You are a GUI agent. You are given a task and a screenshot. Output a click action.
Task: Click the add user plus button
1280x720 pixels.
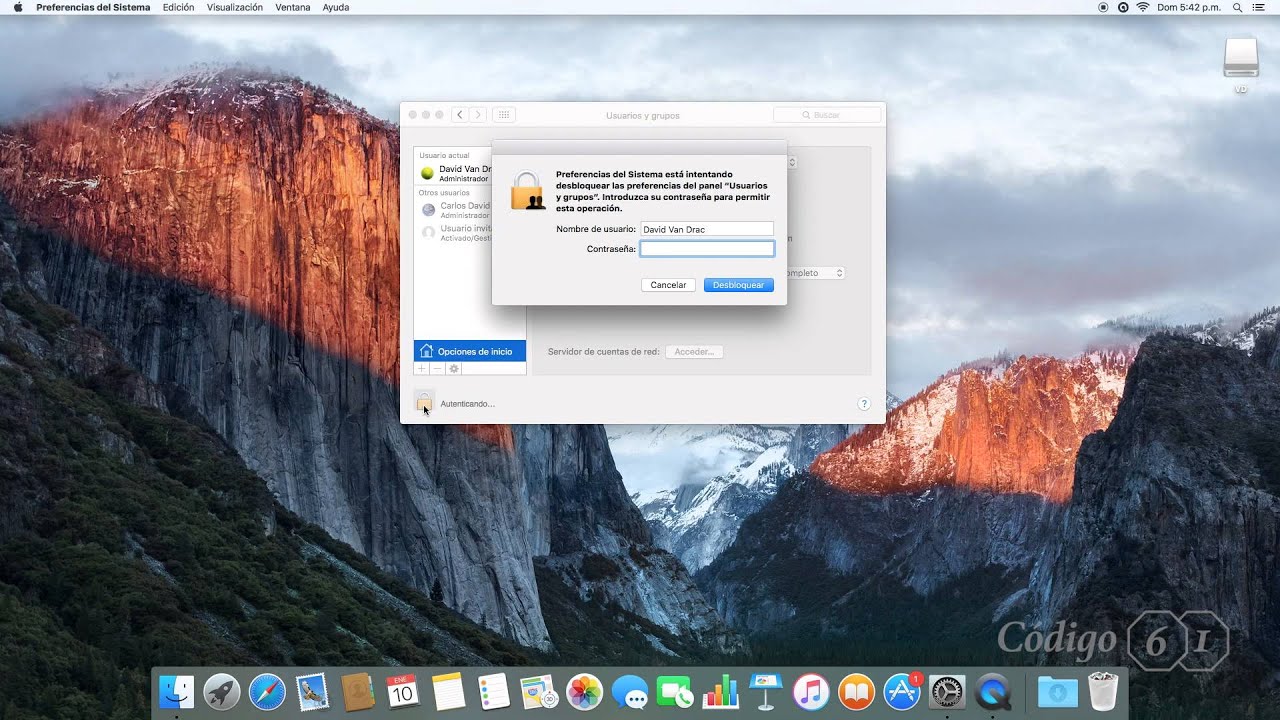(422, 369)
